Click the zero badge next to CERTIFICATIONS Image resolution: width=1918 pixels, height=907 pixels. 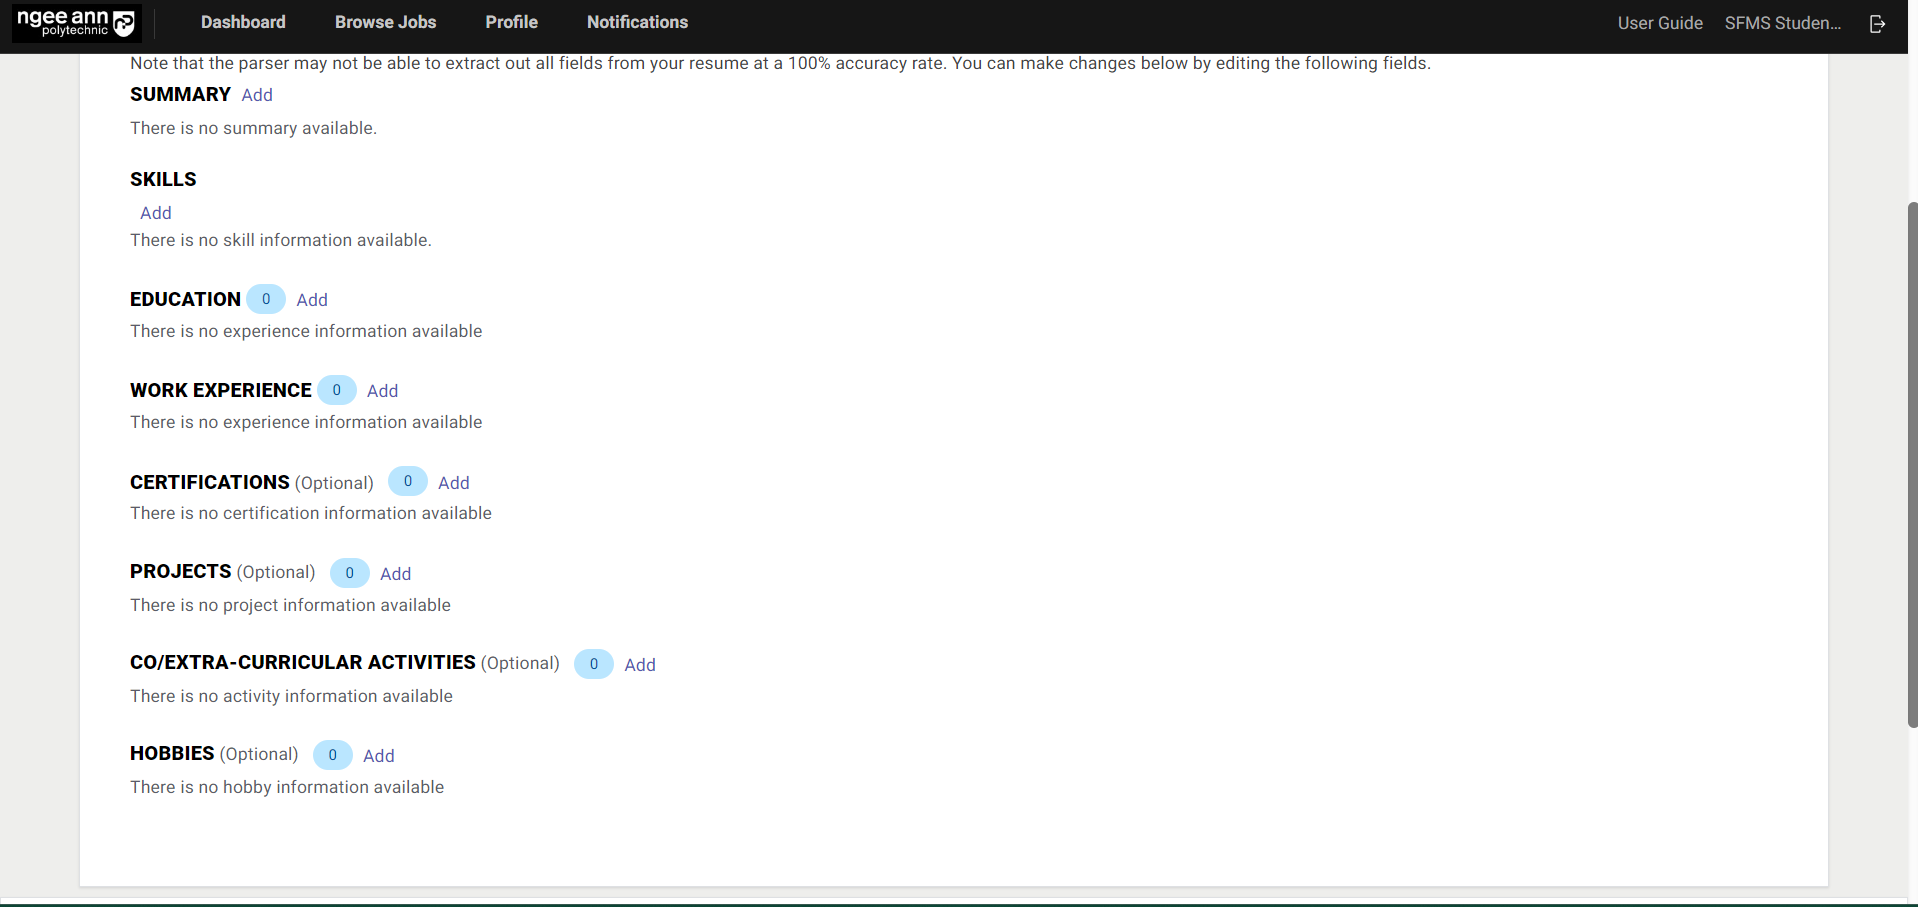click(407, 480)
